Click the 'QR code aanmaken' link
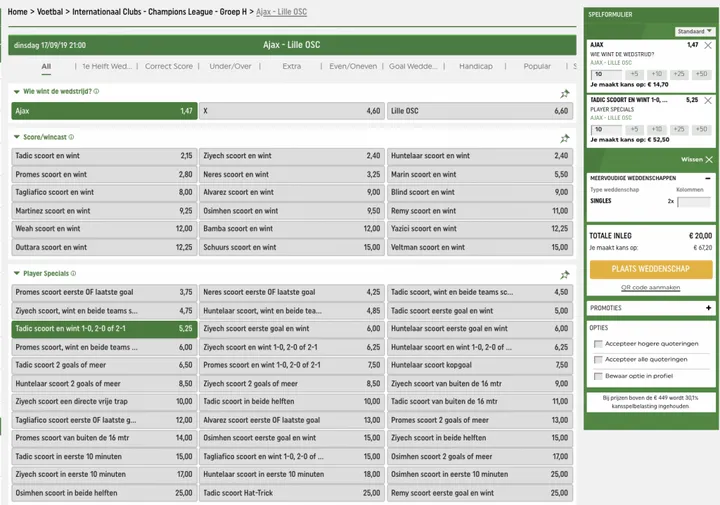Viewport: 720px width, 505px height. coord(650,287)
